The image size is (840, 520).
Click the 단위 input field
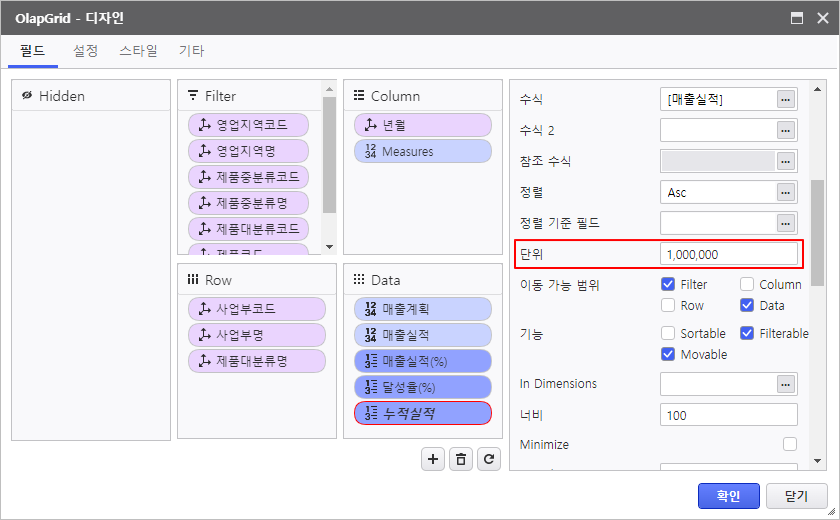(x=728, y=254)
